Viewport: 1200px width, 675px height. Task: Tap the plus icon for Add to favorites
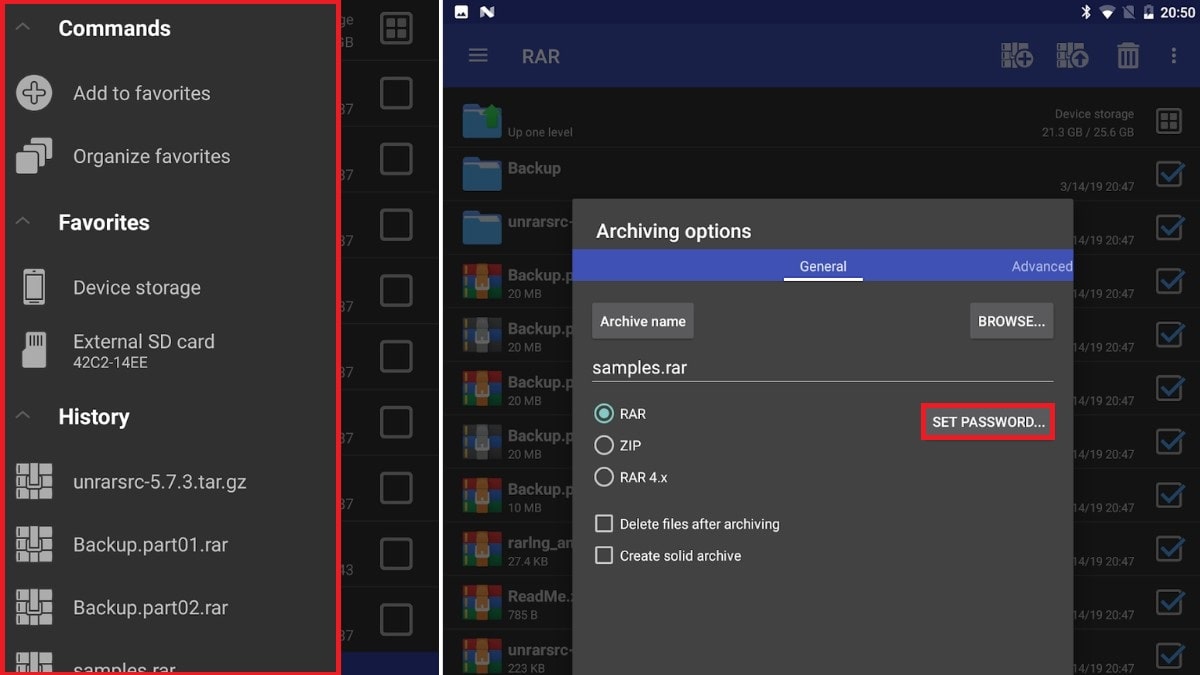[x=34, y=93]
